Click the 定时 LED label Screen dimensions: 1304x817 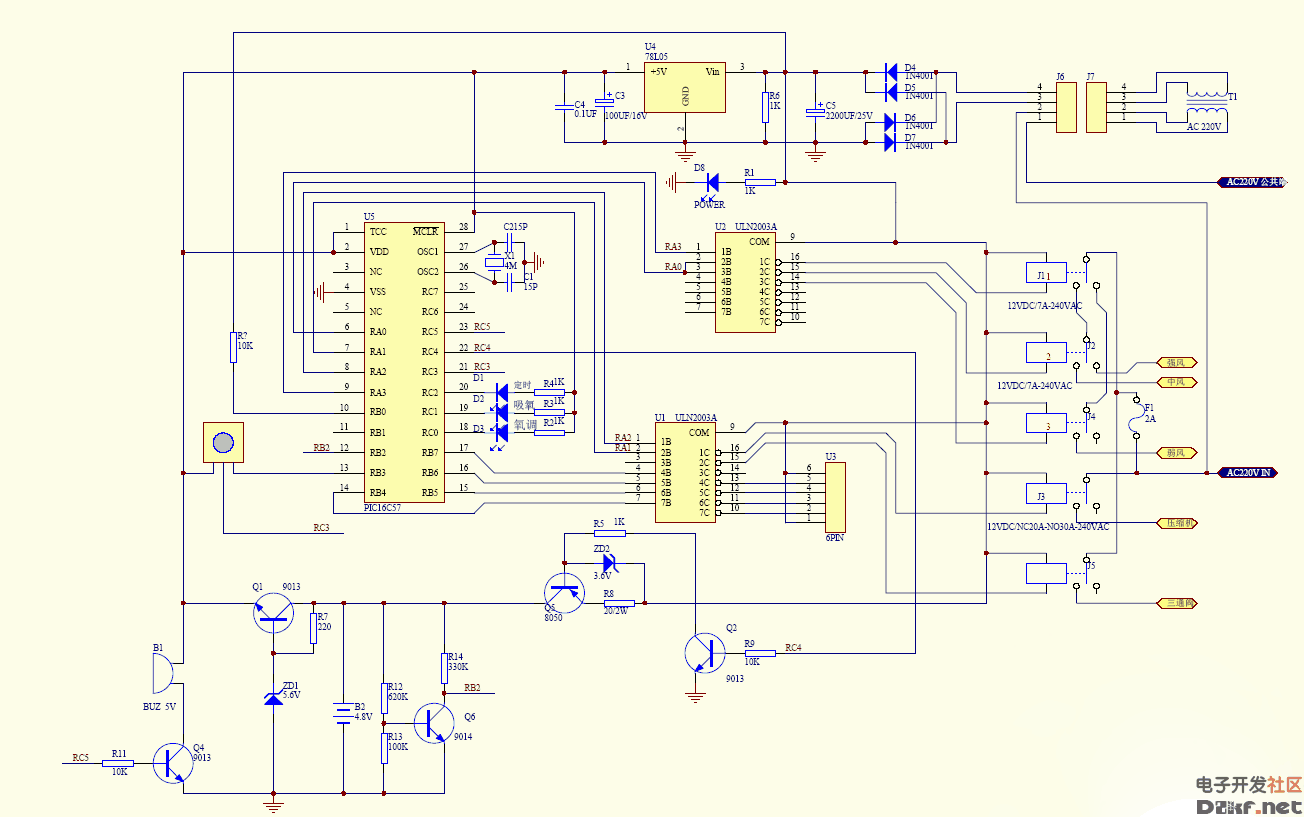coord(522,385)
